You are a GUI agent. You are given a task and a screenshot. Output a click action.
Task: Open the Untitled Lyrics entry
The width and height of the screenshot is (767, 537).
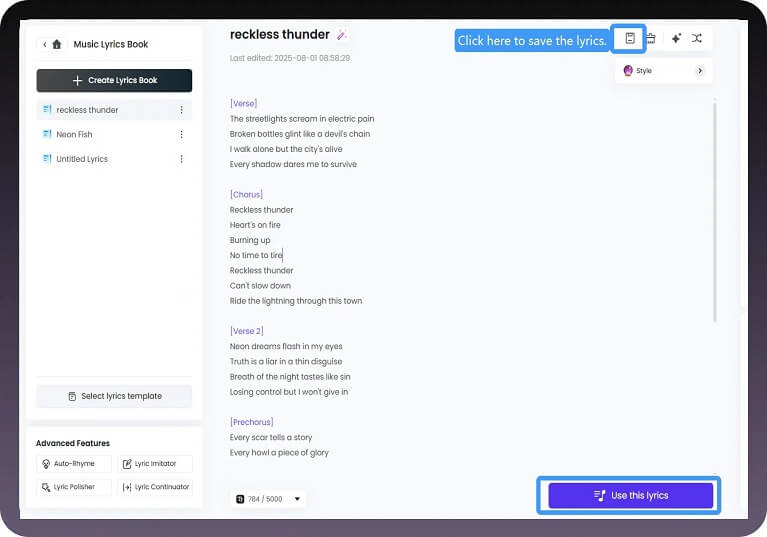pyautogui.click(x=81, y=159)
